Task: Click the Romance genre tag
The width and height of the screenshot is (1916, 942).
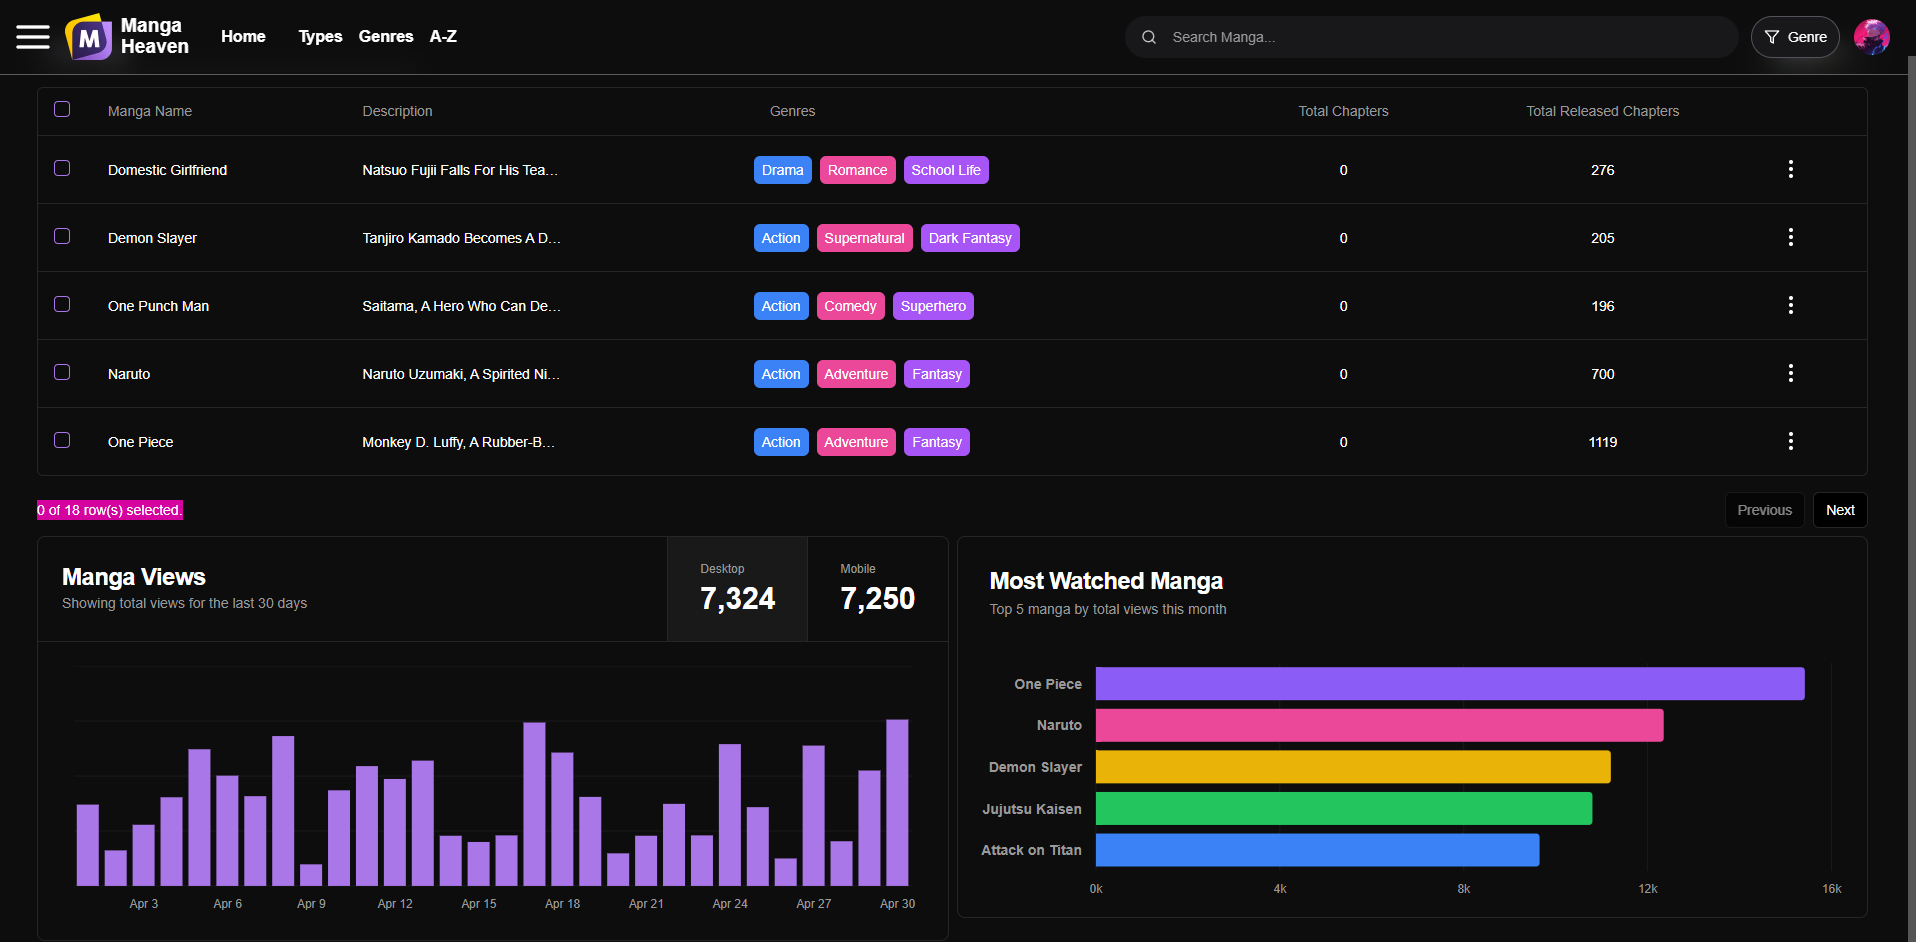Action: (x=857, y=170)
